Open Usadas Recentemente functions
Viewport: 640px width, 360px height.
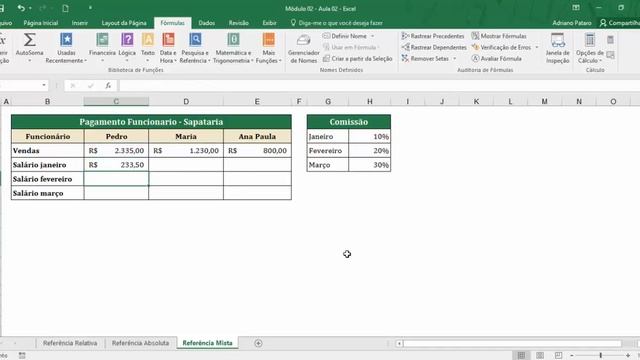66,48
